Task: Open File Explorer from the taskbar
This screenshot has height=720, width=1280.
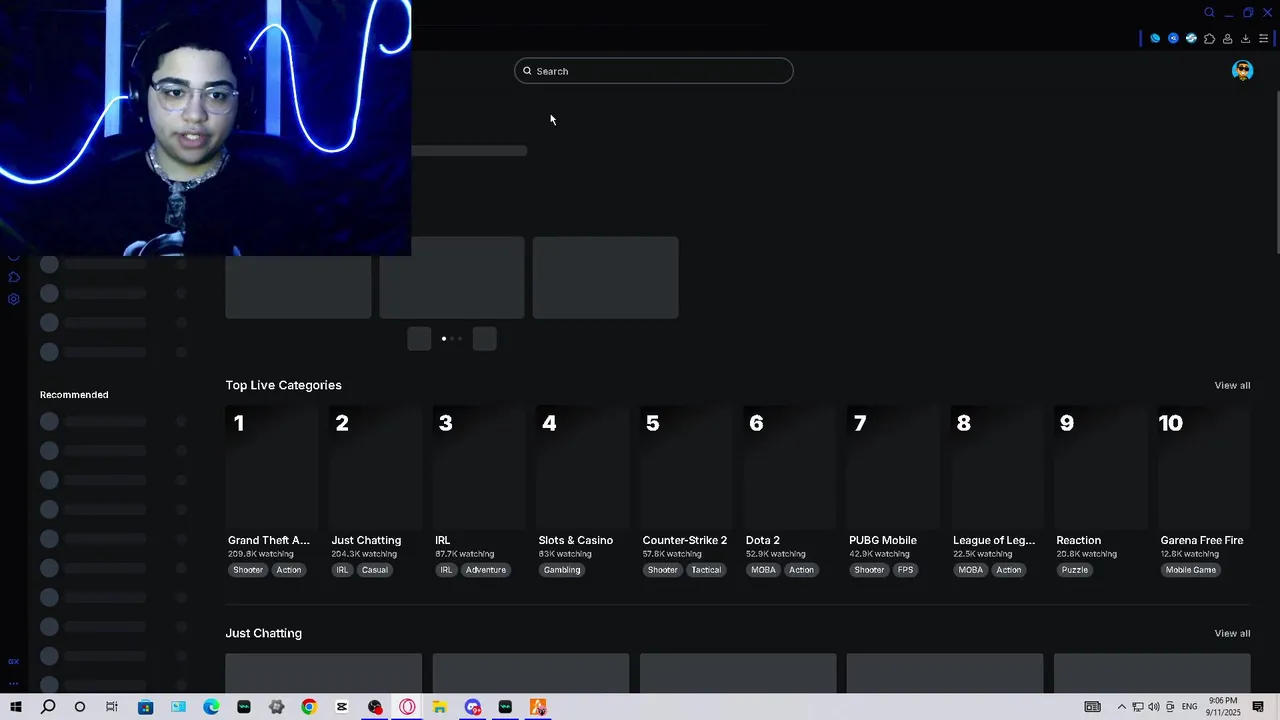Action: [439, 707]
